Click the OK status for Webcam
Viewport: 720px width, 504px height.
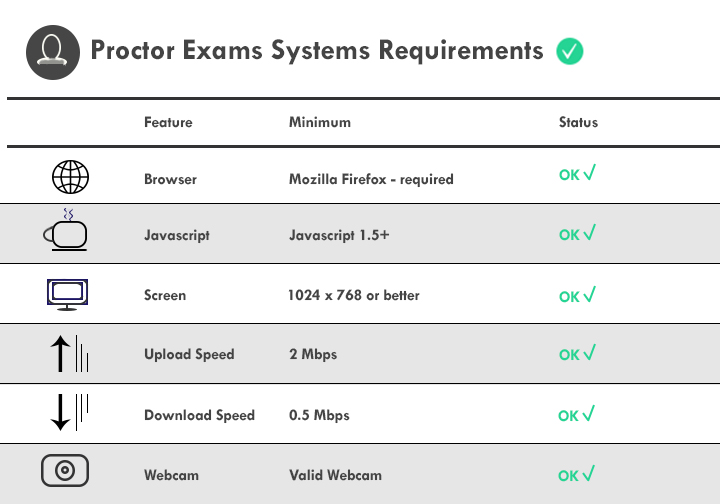coord(576,475)
